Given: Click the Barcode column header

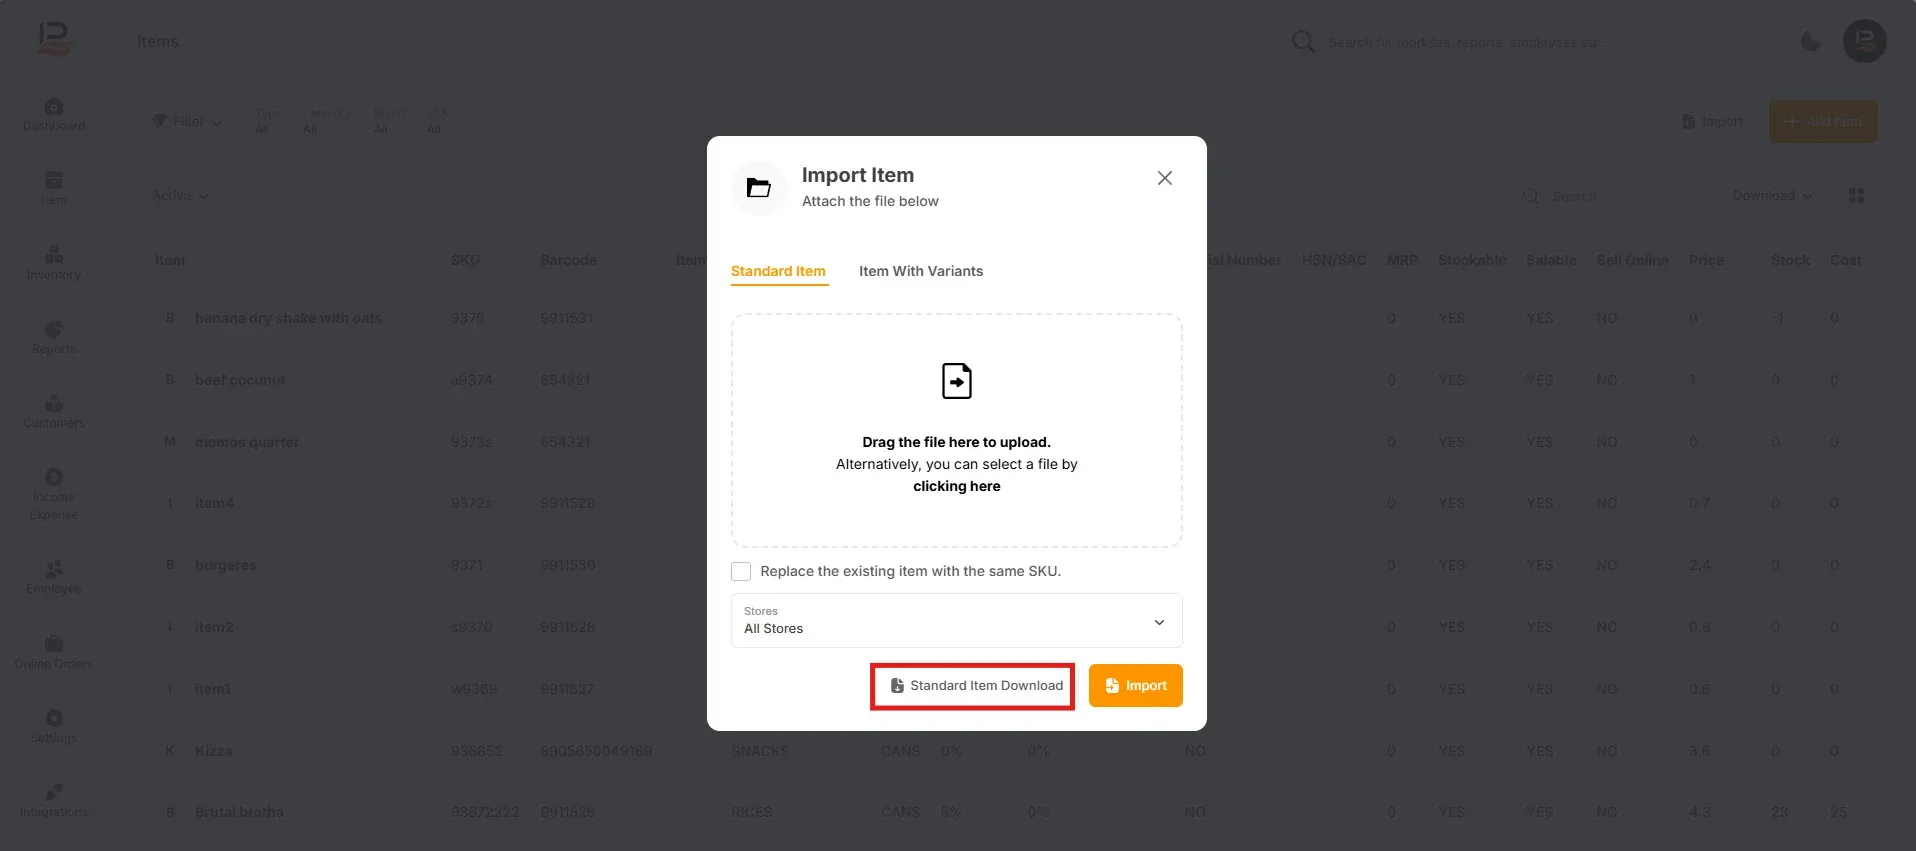Looking at the screenshot, I should pyautogui.click(x=568, y=260).
